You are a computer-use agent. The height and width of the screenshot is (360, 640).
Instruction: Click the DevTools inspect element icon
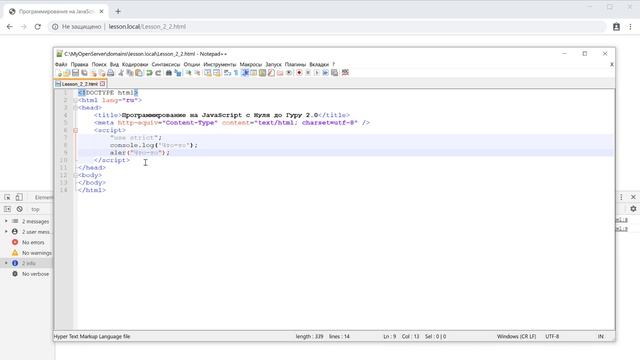click(x=7, y=197)
